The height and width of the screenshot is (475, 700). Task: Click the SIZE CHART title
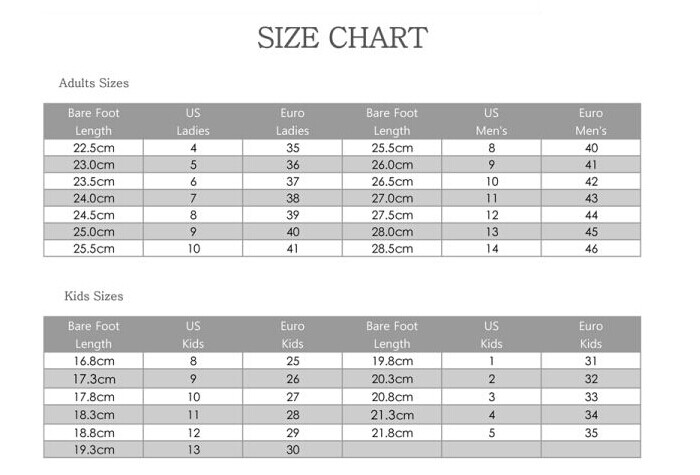342,38
